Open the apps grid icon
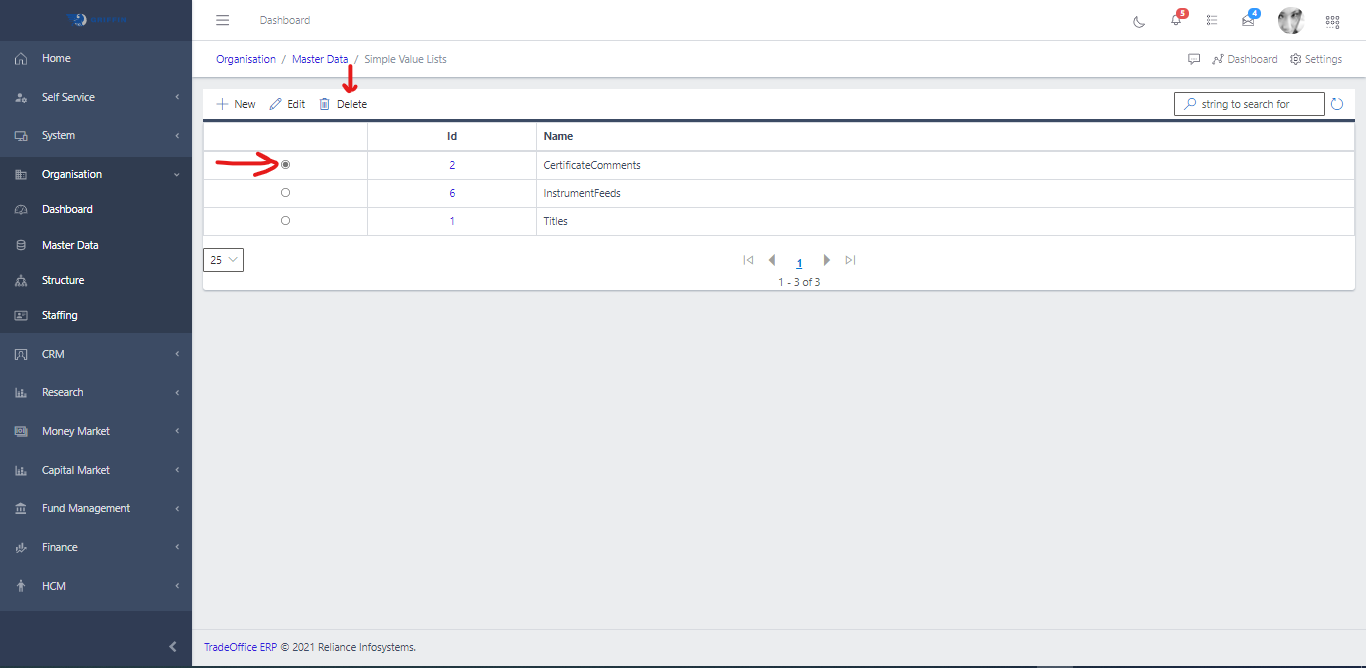 coord(1332,21)
